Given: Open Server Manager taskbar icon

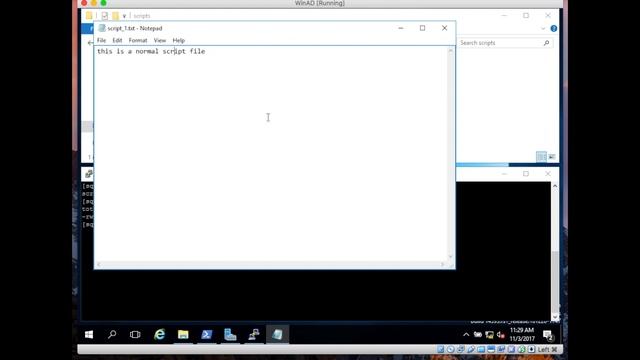Looking at the screenshot, I should (230, 335).
